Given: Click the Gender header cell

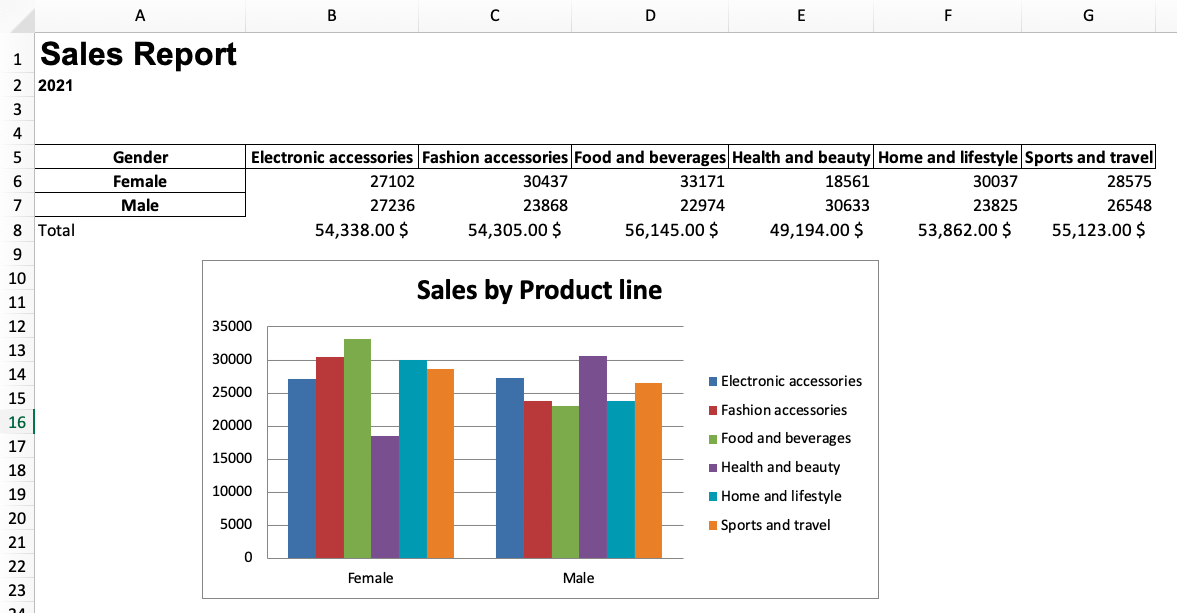Looking at the screenshot, I should click(140, 157).
